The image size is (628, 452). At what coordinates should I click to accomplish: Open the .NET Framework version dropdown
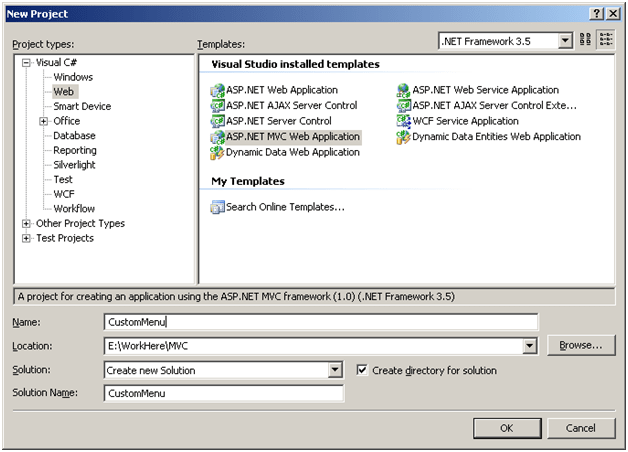click(x=565, y=41)
